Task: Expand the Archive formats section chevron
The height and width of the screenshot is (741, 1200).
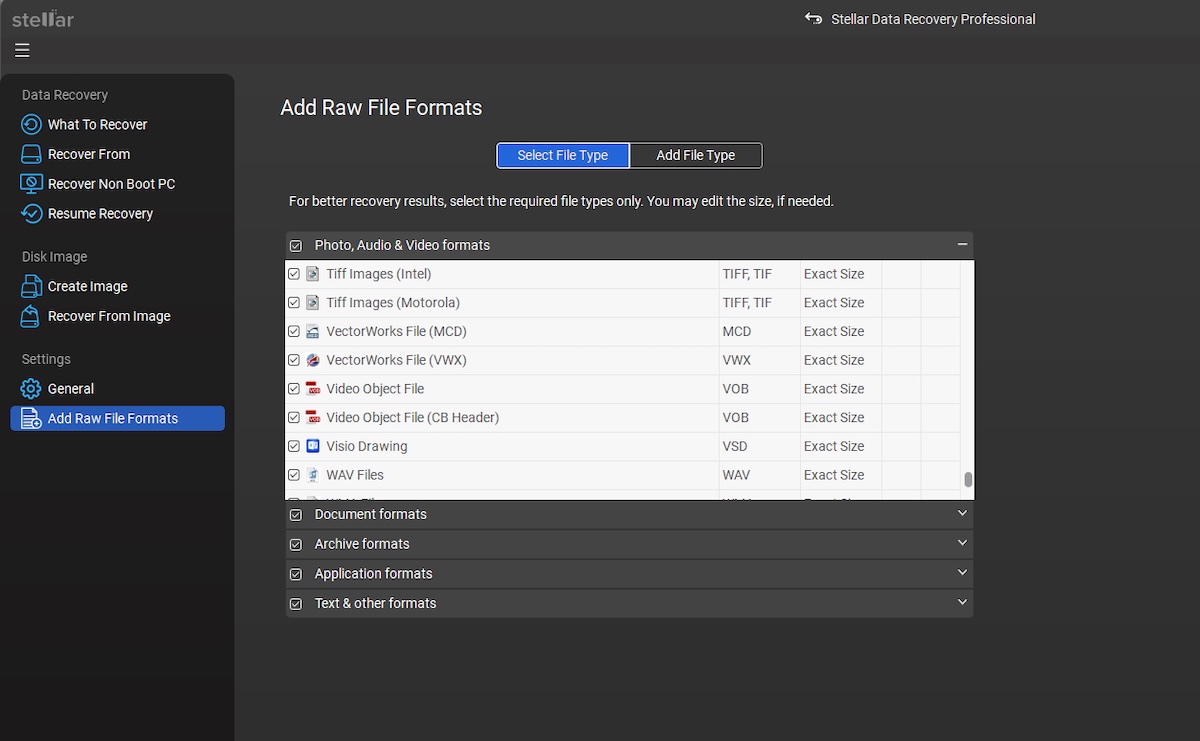Action: 962,543
